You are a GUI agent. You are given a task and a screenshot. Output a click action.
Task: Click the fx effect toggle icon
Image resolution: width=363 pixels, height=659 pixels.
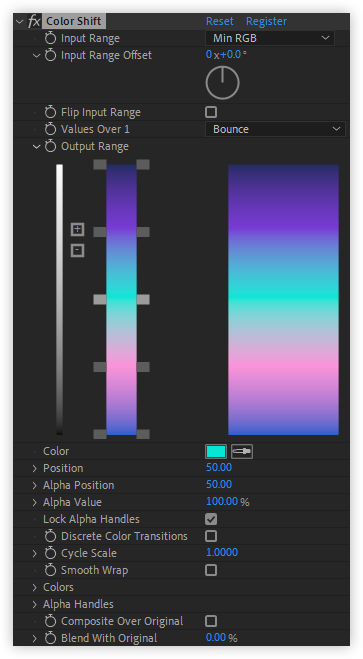click(x=34, y=21)
